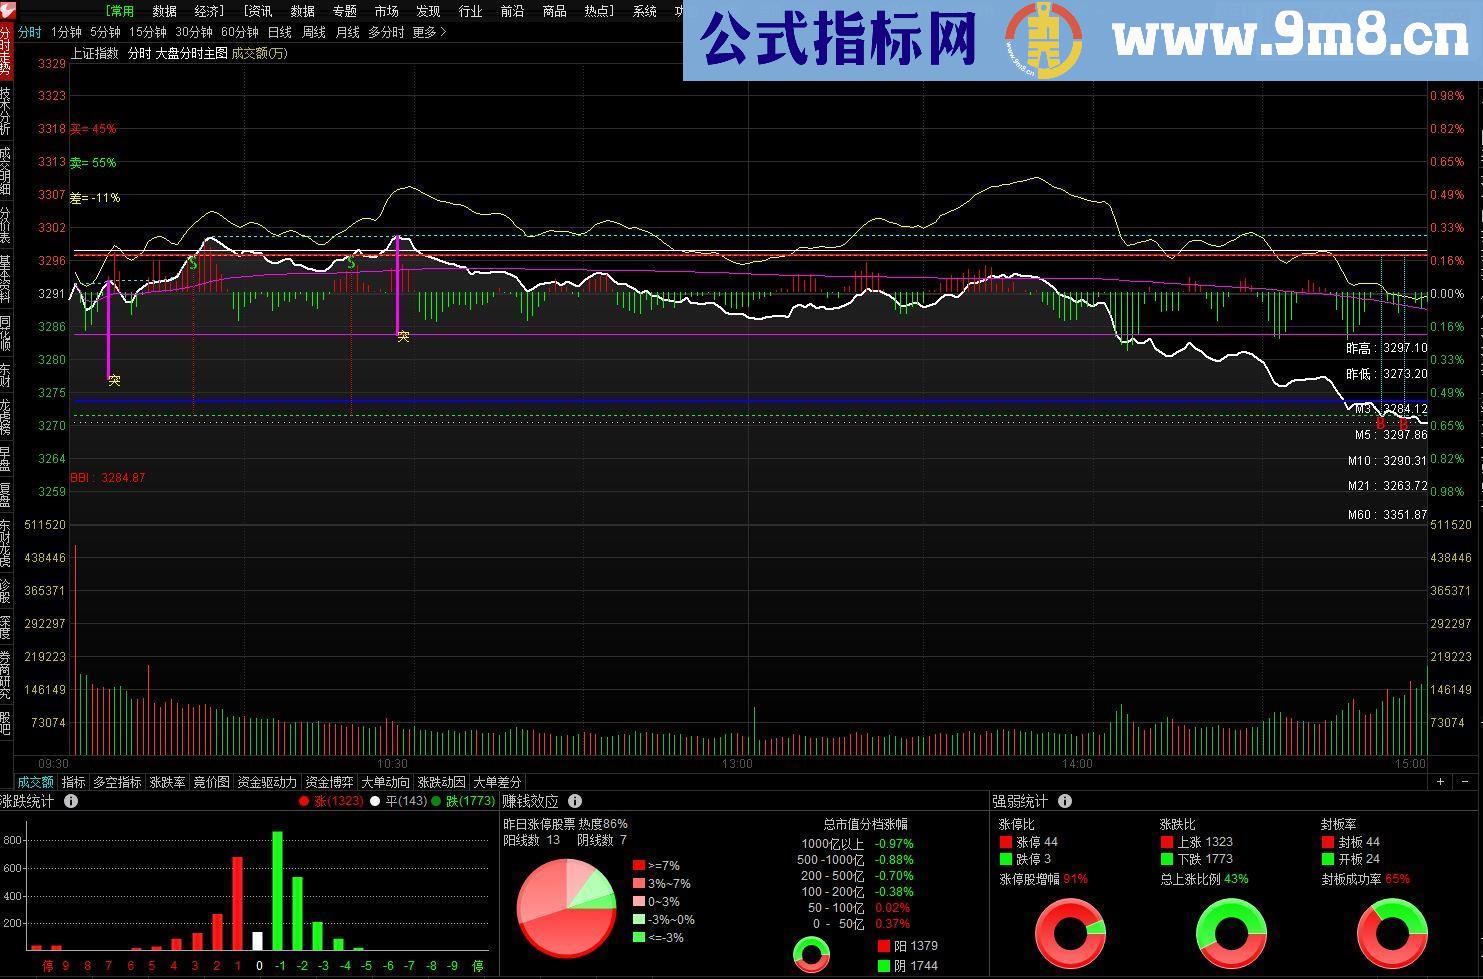Click the 赚钱效应 info icon
The image size is (1483, 979).
click(575, 801)
